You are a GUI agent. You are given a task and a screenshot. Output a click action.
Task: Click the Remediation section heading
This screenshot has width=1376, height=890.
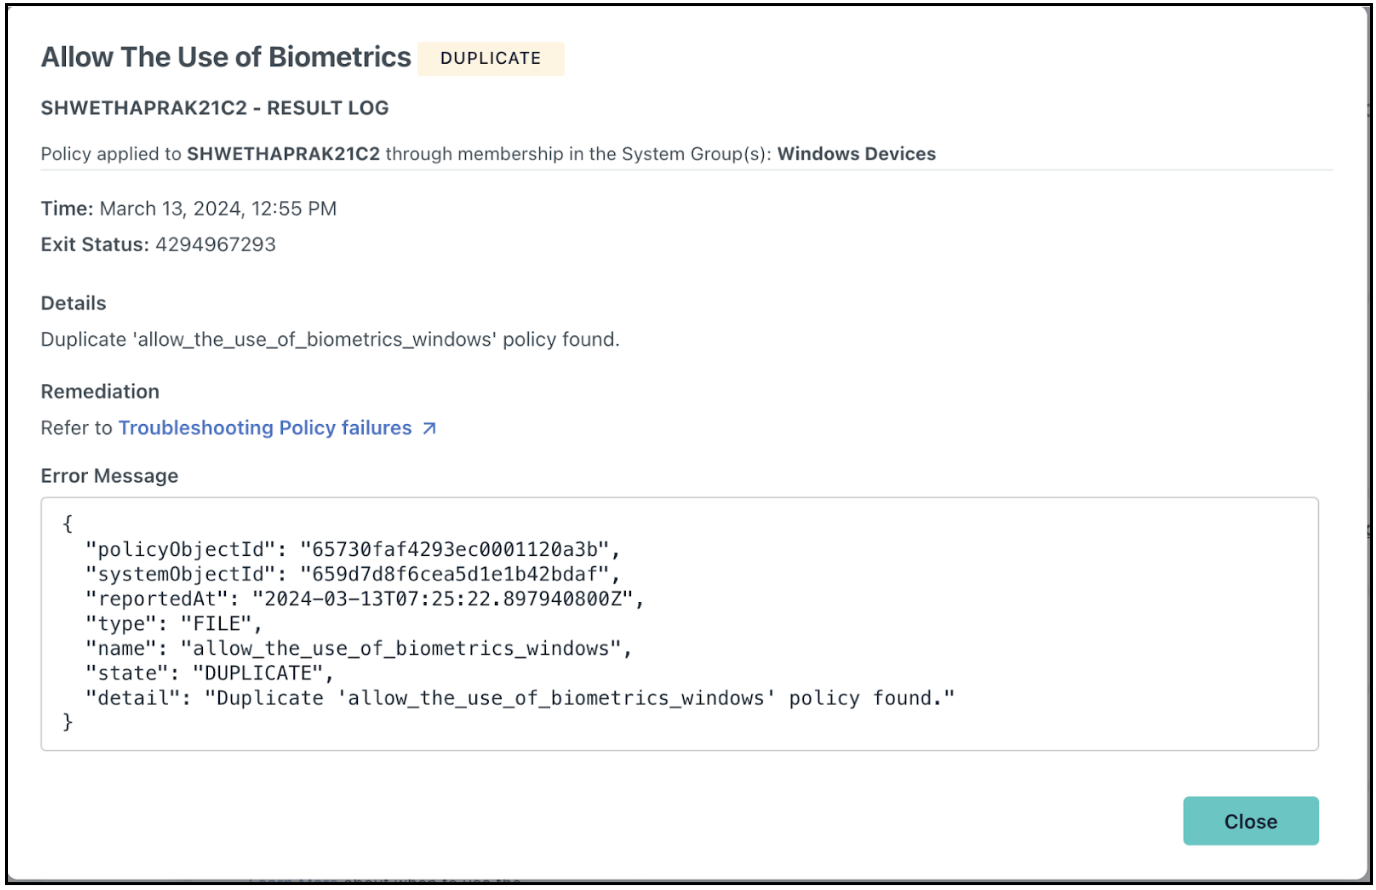pyautogui.click(x=100, y=392)
